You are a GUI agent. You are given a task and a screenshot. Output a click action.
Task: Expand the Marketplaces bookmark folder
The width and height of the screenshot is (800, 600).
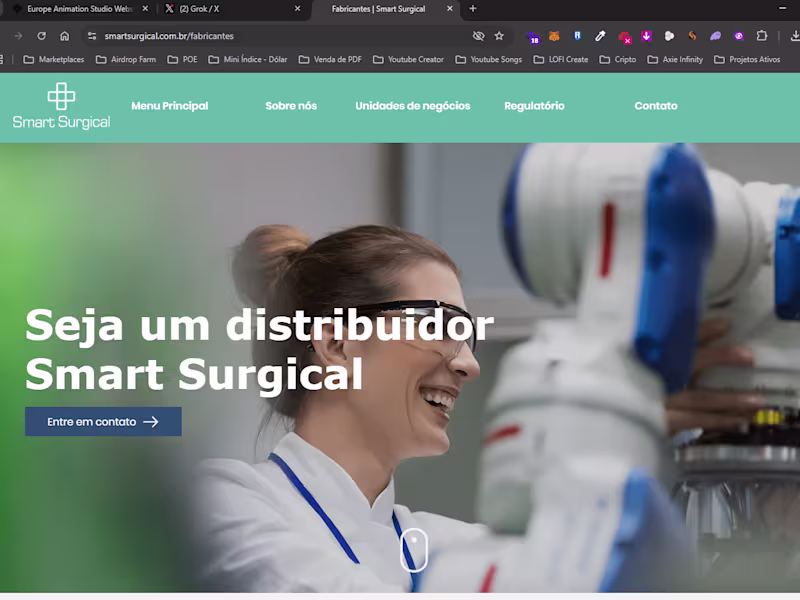[x=54, y=60]
